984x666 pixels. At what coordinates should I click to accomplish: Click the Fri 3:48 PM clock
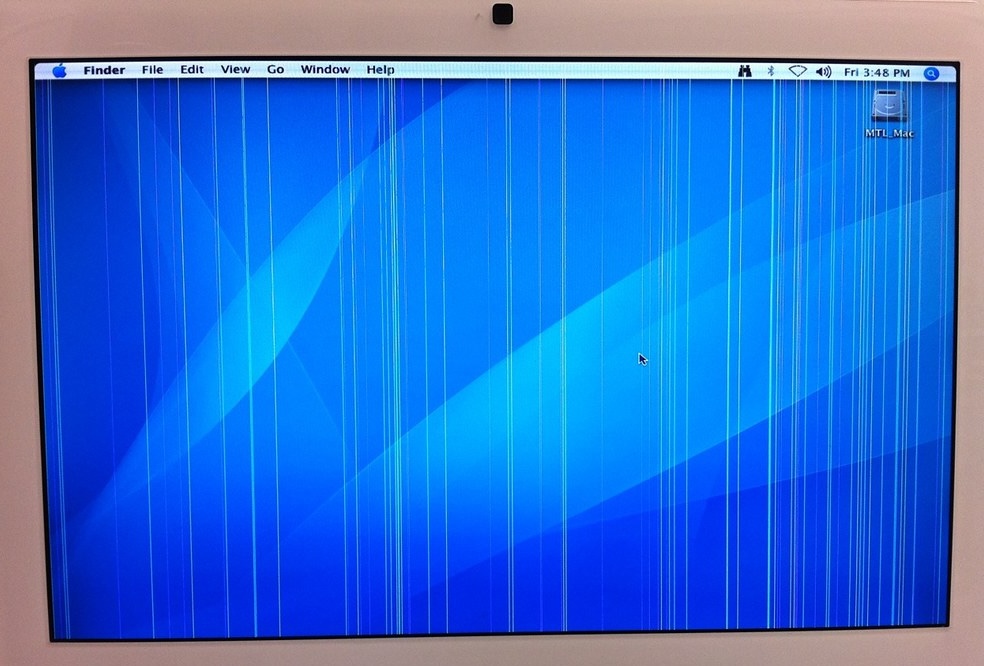876,73
